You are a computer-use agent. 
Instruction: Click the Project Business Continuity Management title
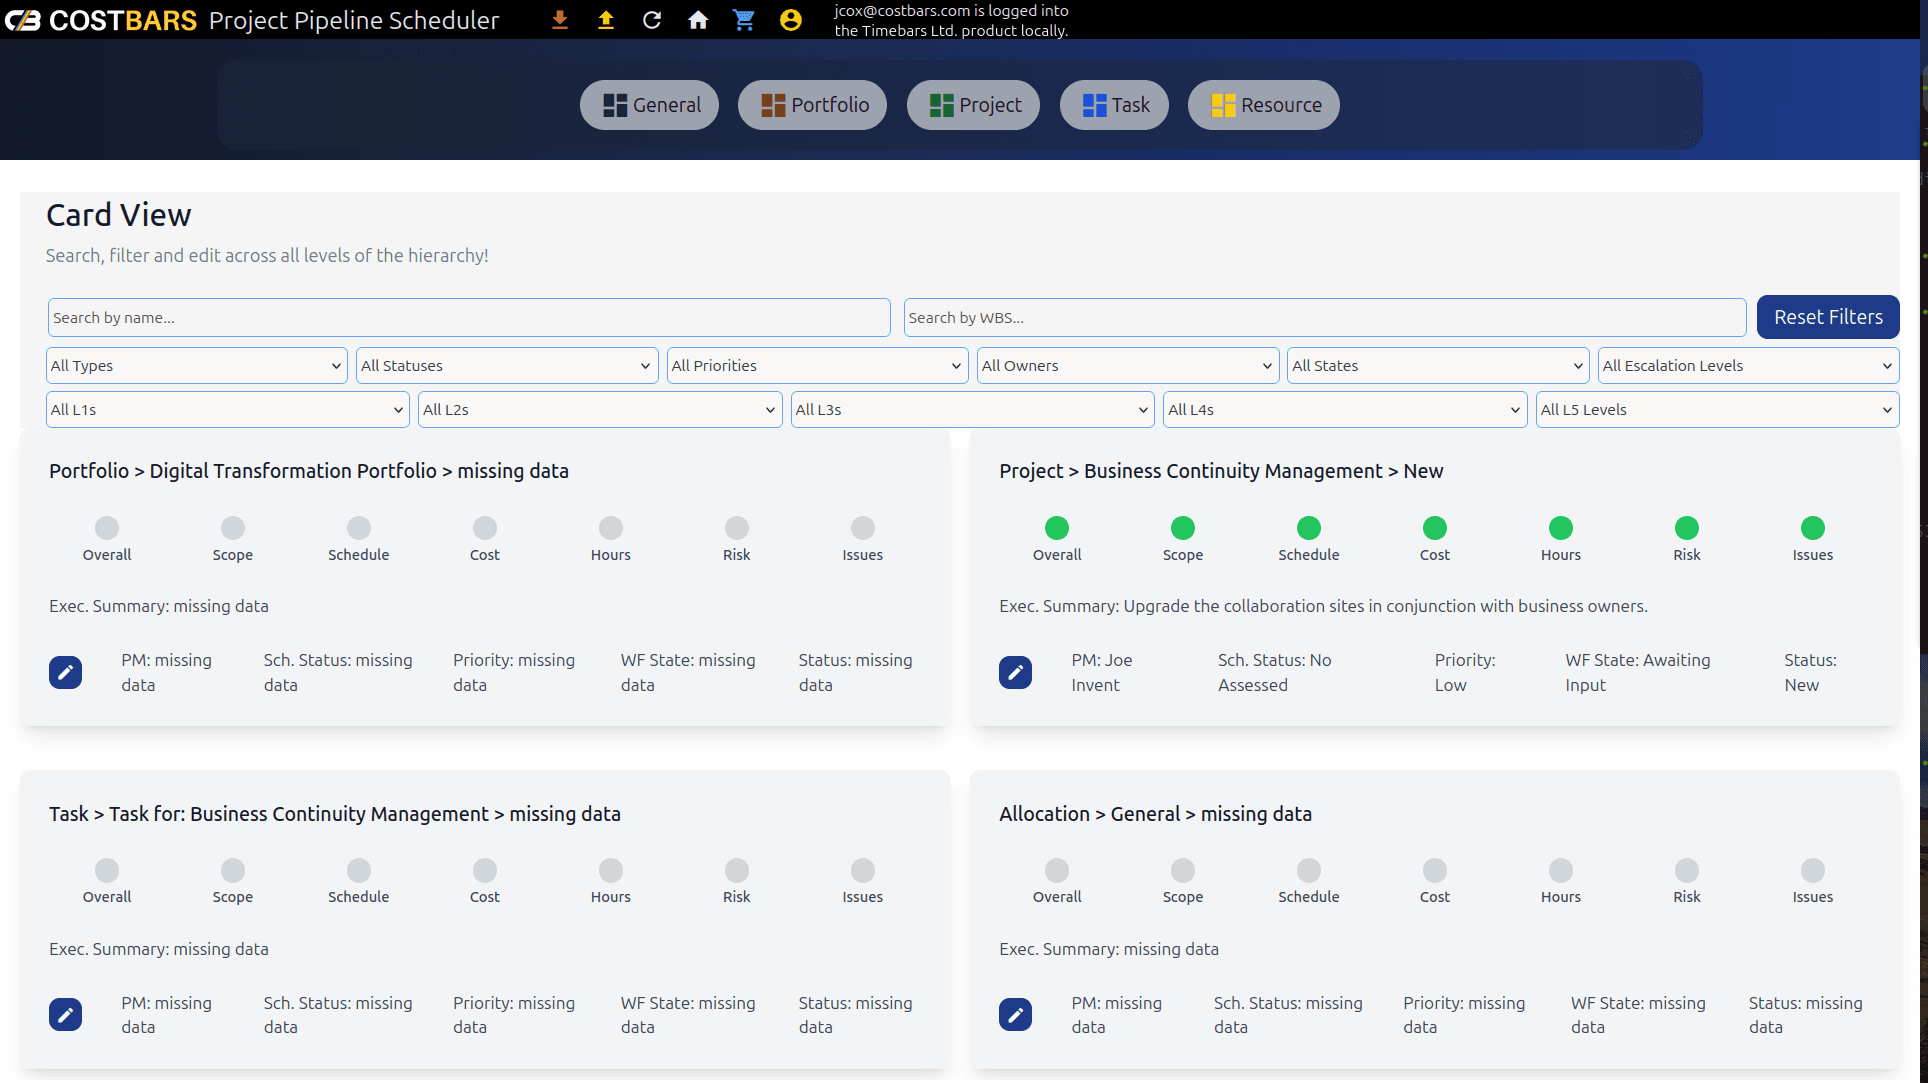pyautogui.click(x=1221, y=471)
